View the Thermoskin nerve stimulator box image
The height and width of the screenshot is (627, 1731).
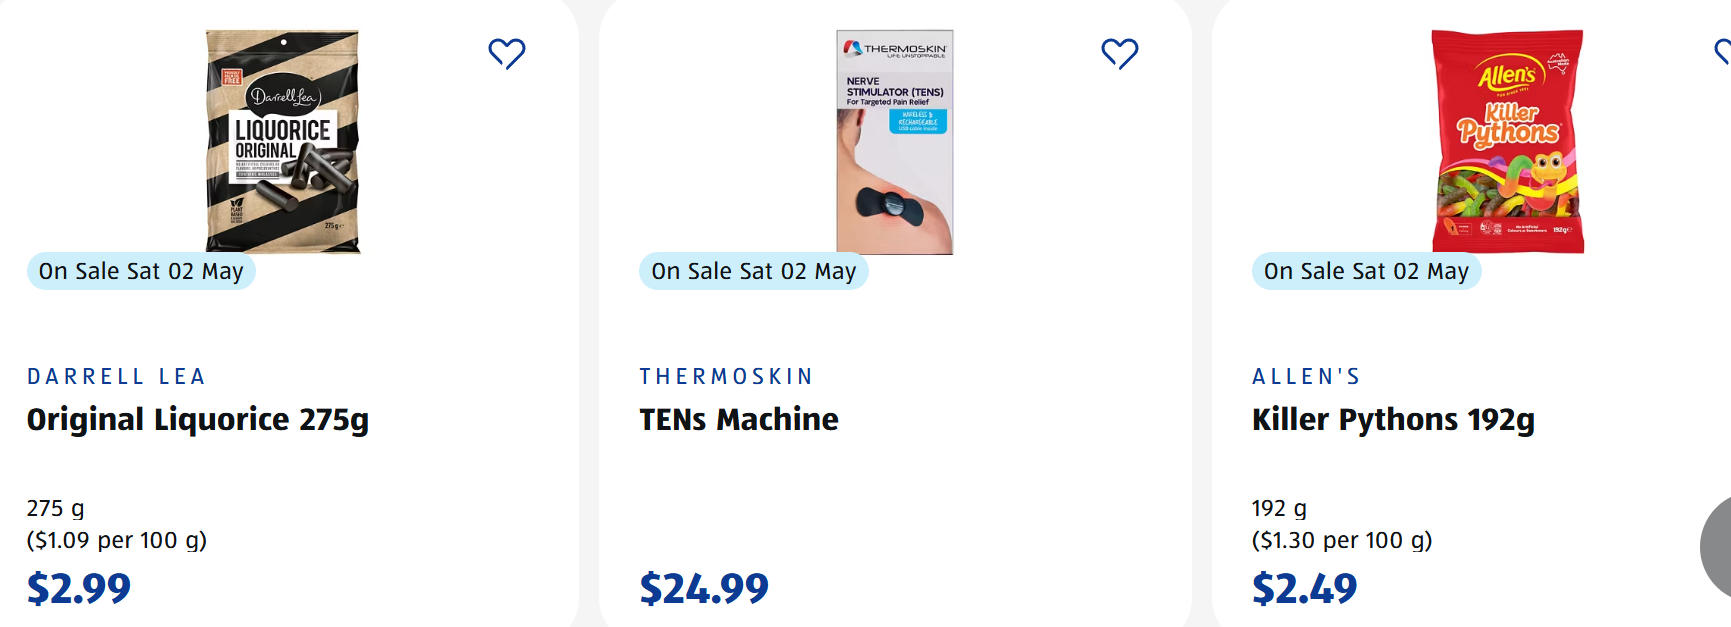click(895, 141)
